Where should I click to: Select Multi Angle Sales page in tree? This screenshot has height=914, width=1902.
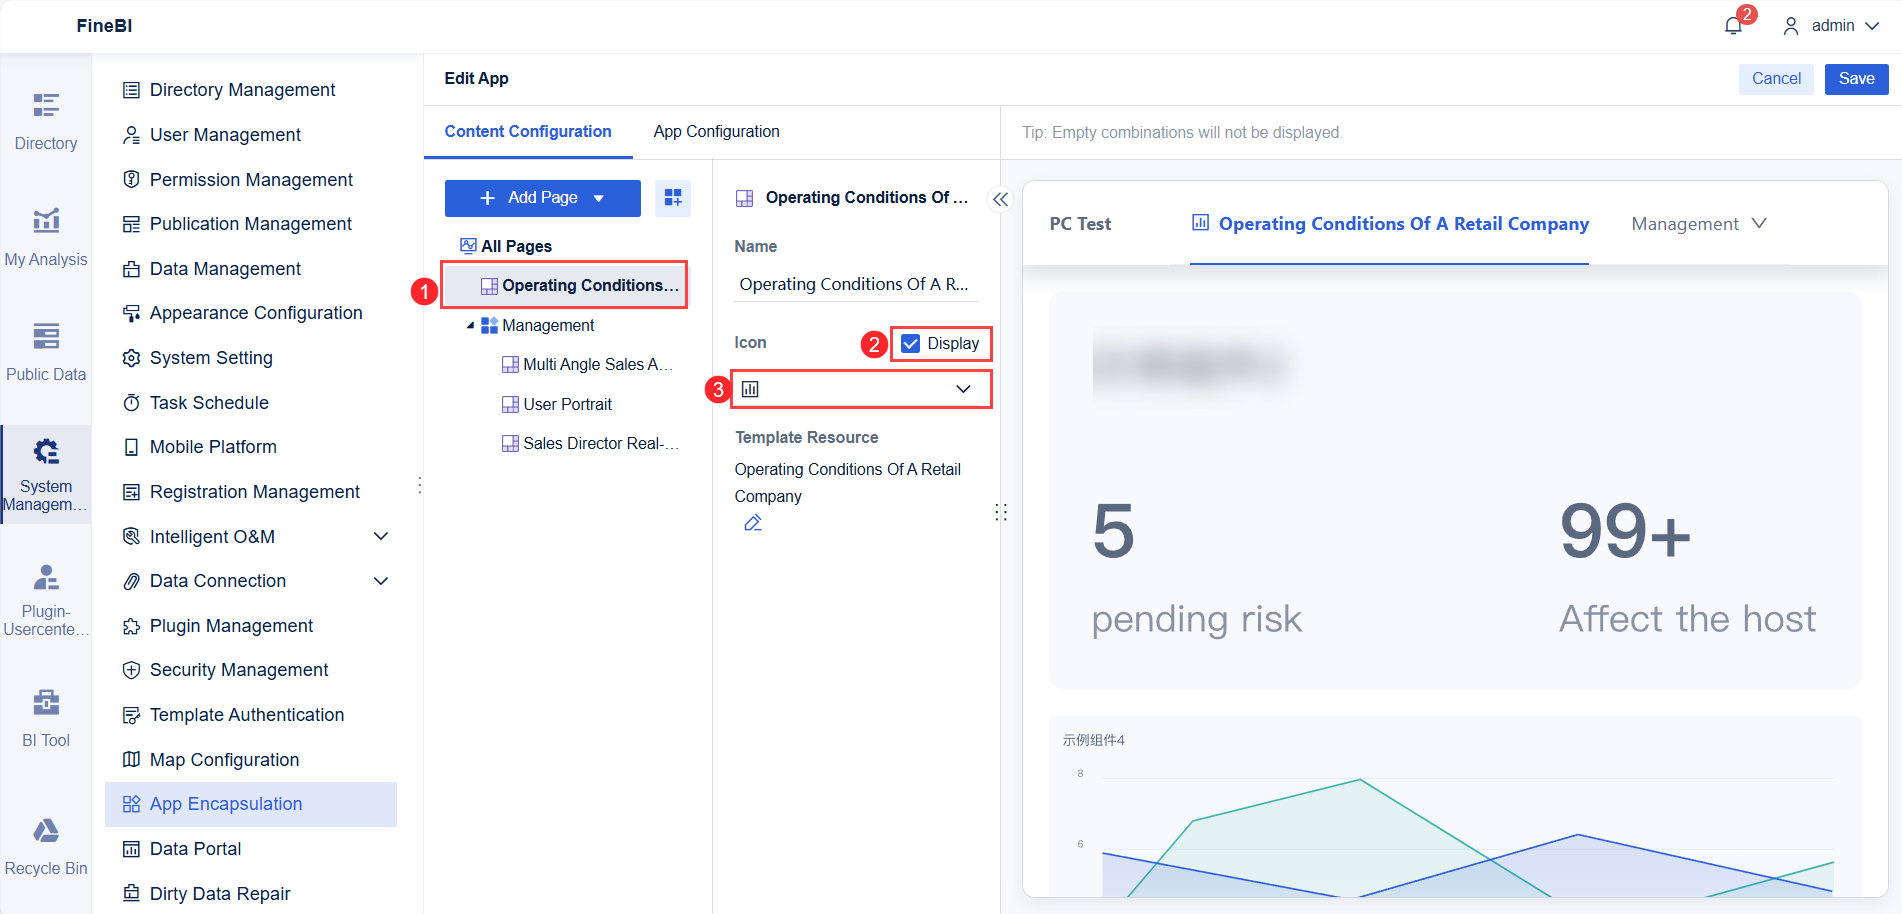click(587, 365)
